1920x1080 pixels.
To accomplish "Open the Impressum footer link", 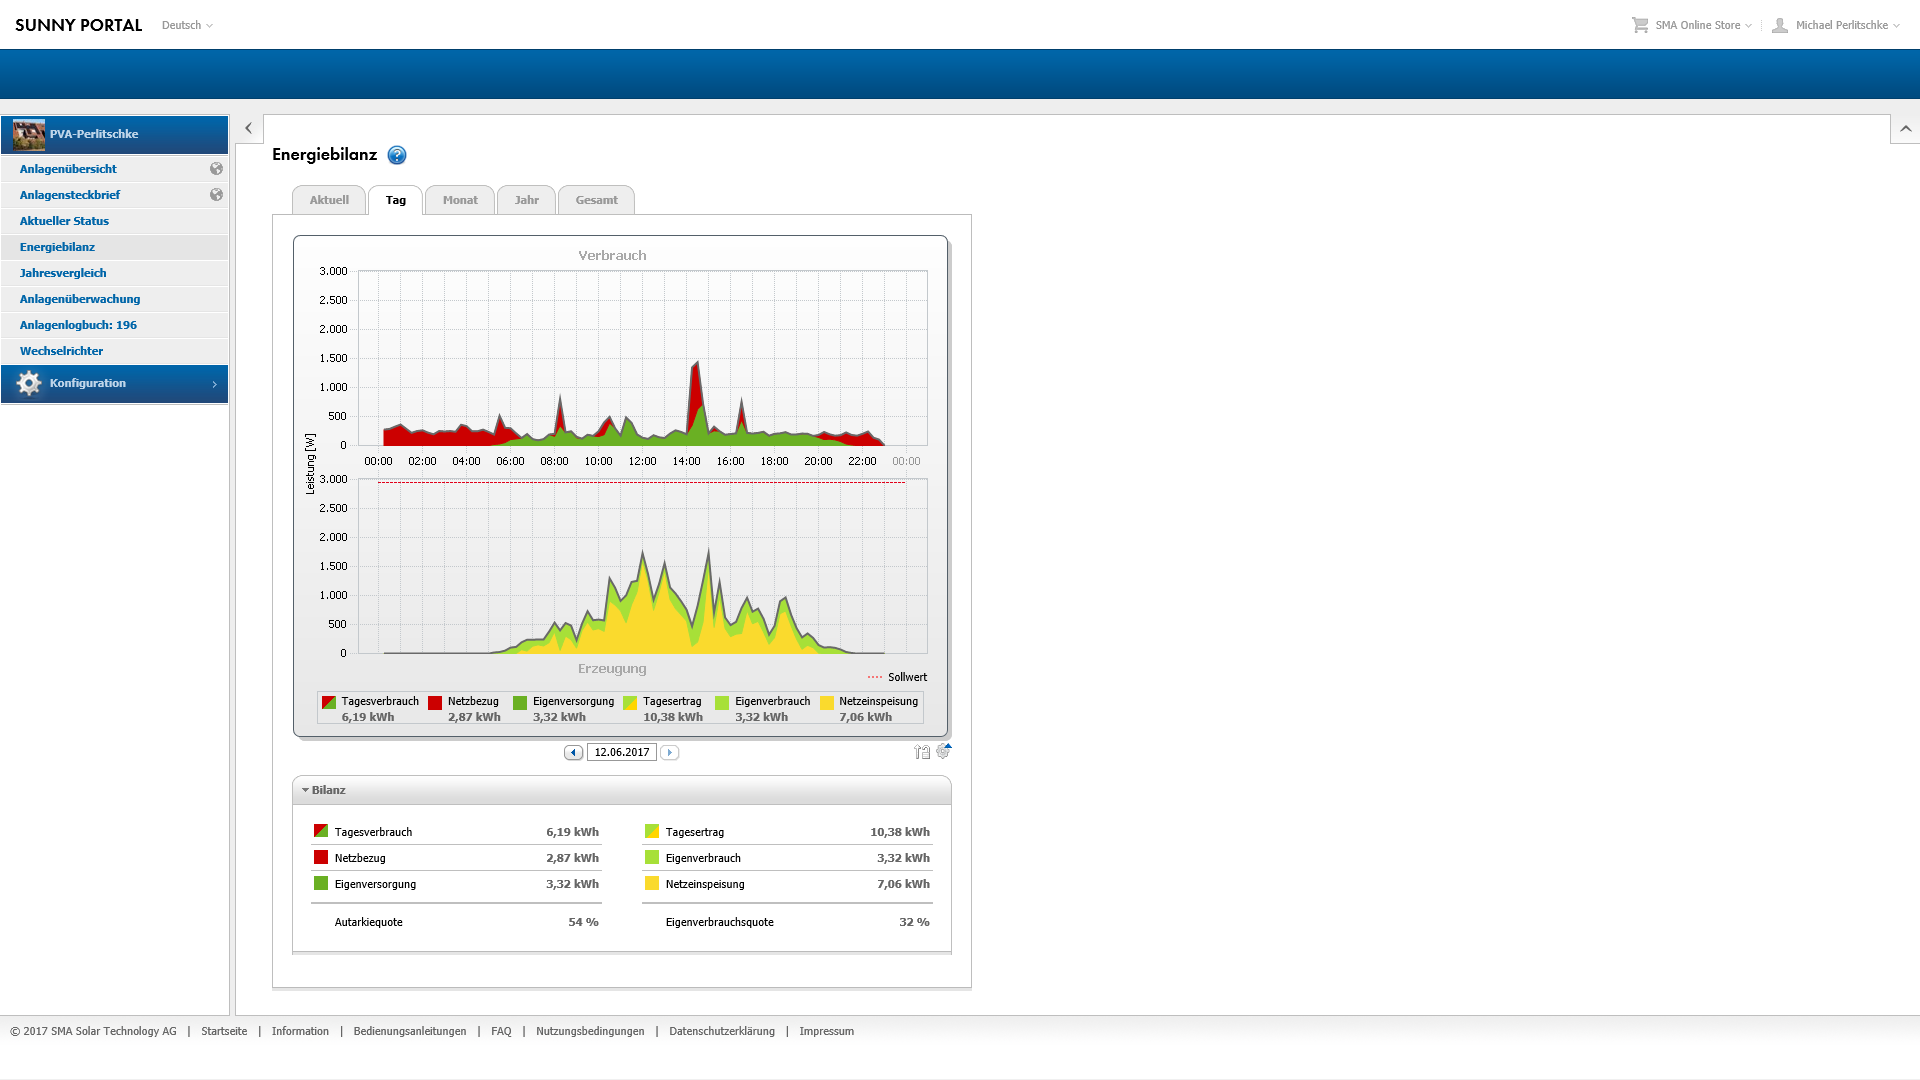I will coord(826,1031).
